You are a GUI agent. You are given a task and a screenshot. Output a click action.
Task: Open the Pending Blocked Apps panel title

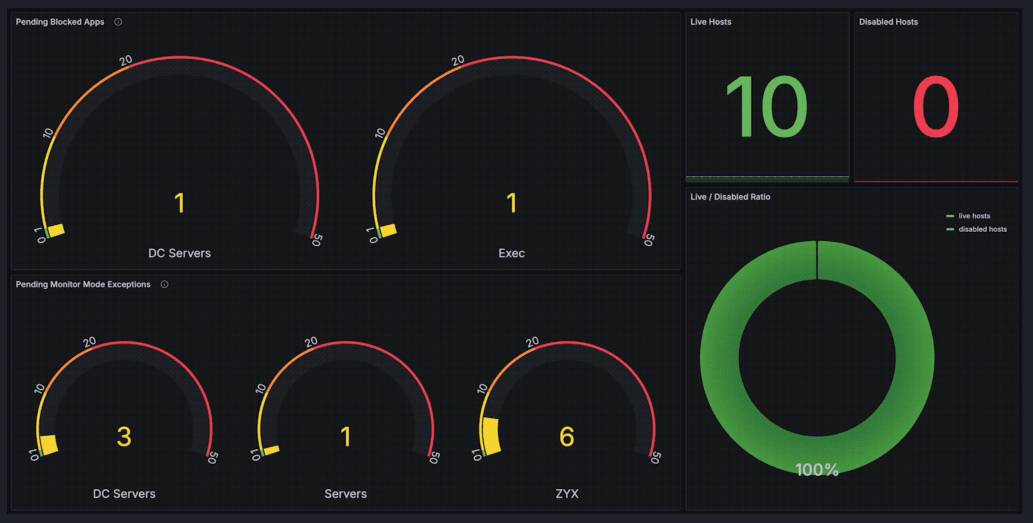(x=60, y=22)
